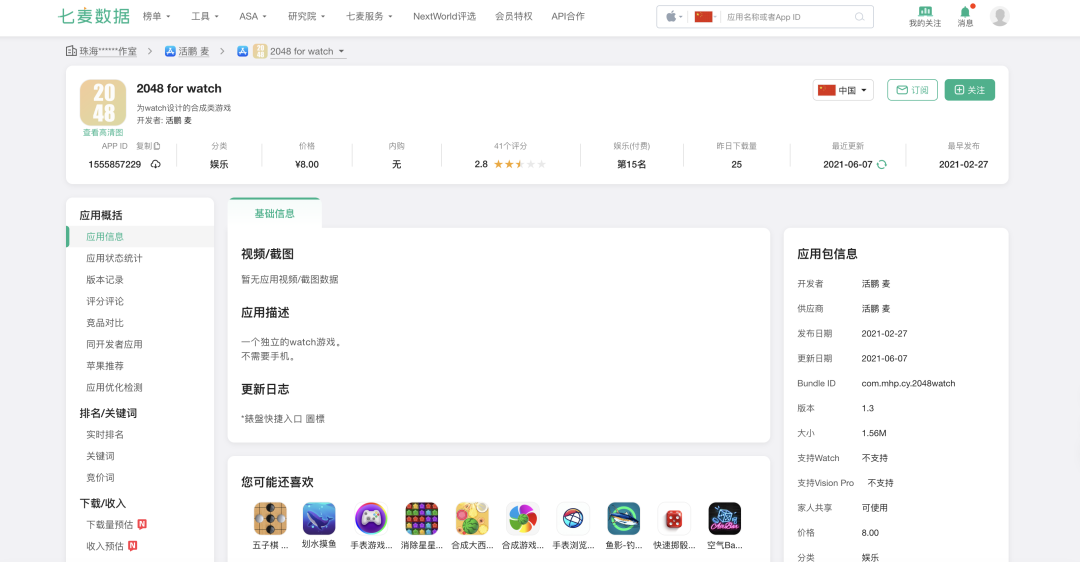The height and width of the screenshot is (562, 1080).
Task: Open 应用状态统计 in sidebar
Action: point(114,258)
